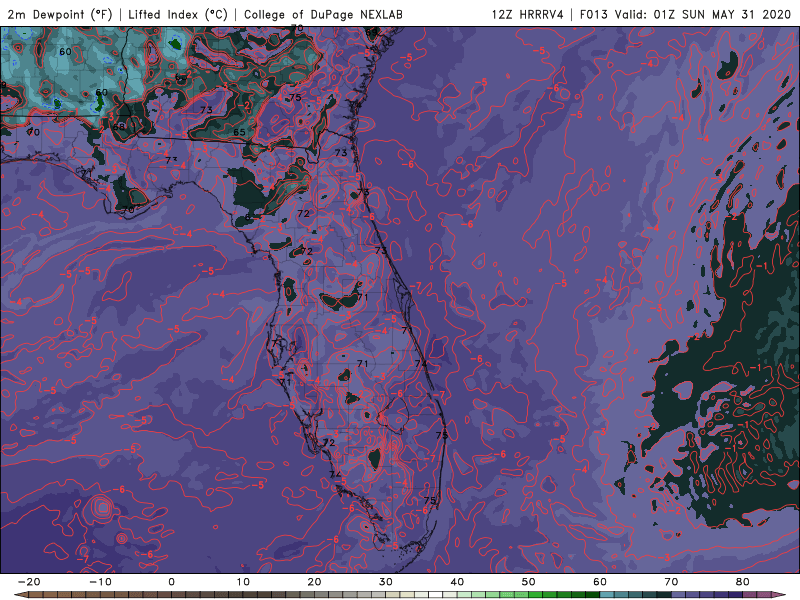Click the 80 label on the color scale
This screenshot has height=600, width=800.
point(743,582)
